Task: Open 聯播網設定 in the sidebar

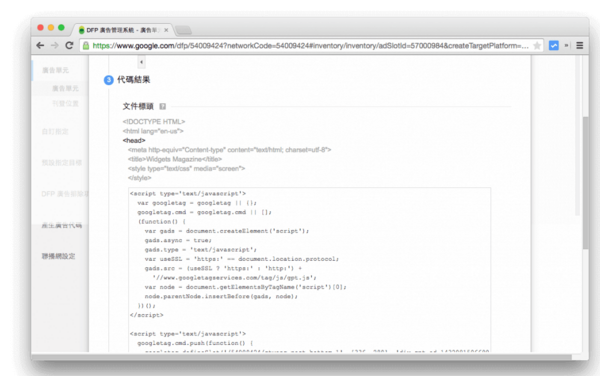Action: (x=58, y=256)
